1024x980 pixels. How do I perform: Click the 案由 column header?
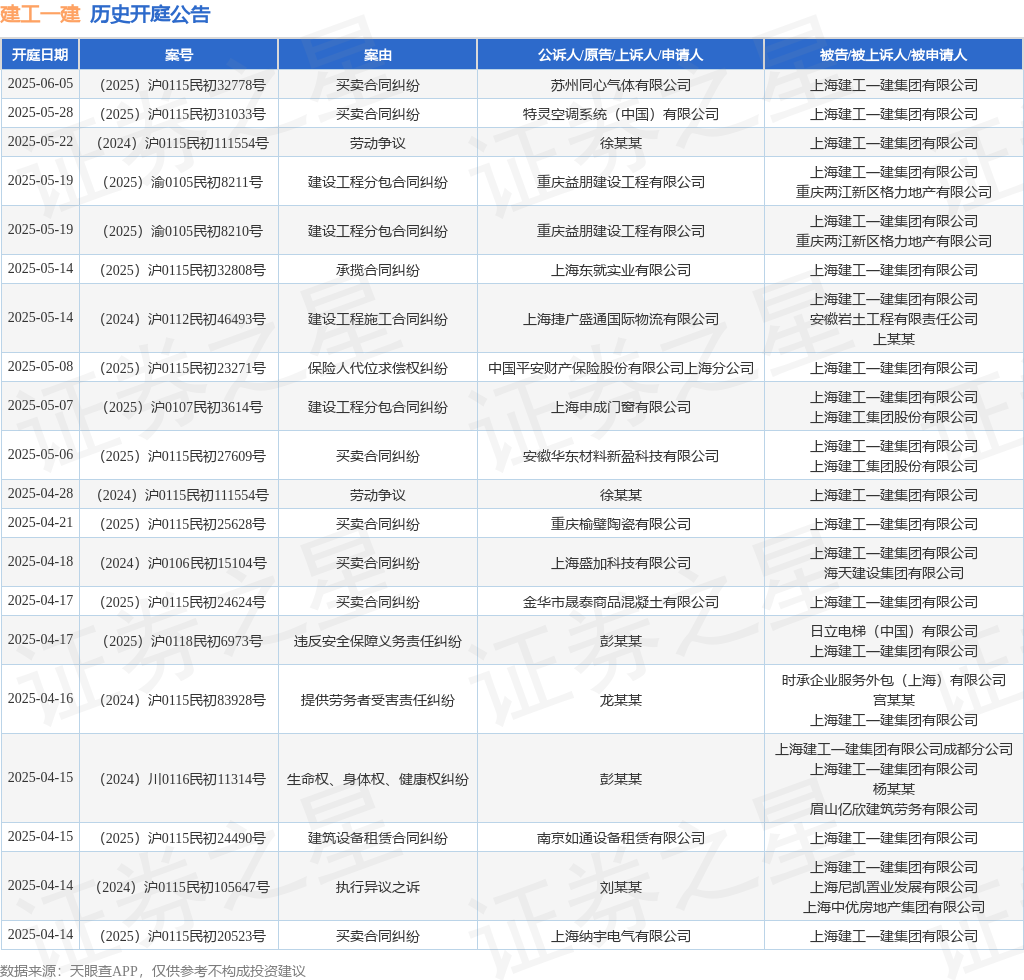[377, 55]
